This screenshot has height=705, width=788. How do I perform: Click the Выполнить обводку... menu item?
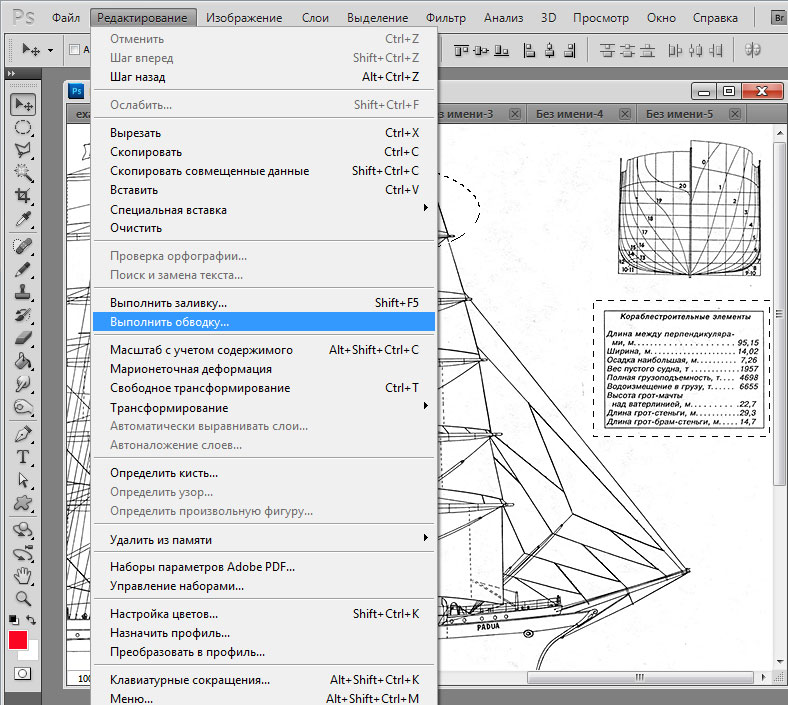[x=170, y=322]
